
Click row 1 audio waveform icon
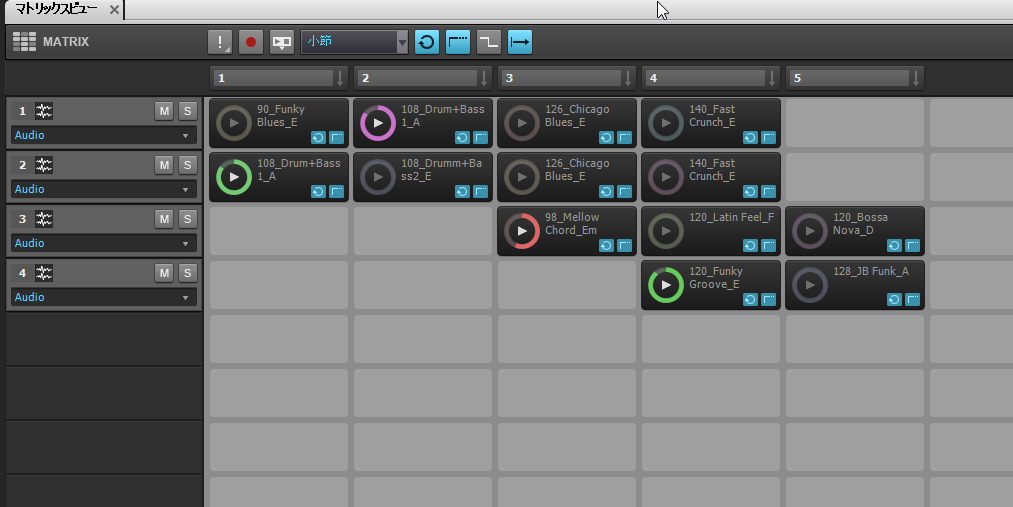coord(44,111)
